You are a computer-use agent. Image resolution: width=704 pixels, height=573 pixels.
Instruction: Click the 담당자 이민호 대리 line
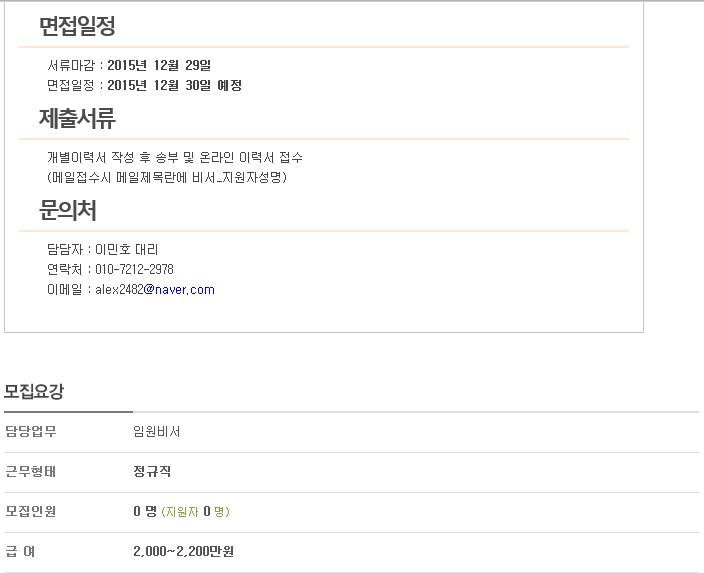[102, 249]
